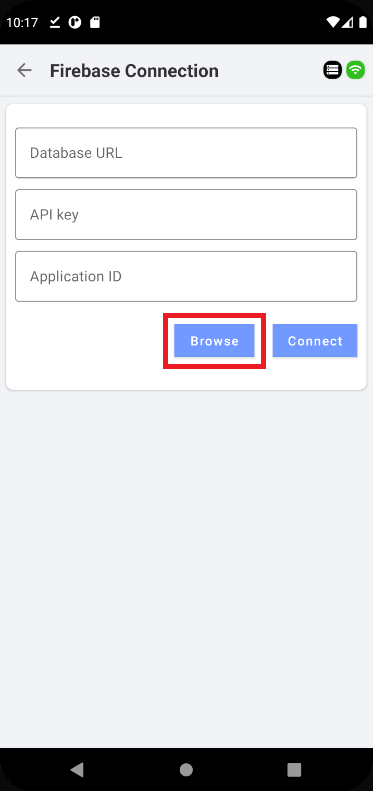373x791 pixels.
Task: Tap the battery level indicator
Action: (362, 22)
